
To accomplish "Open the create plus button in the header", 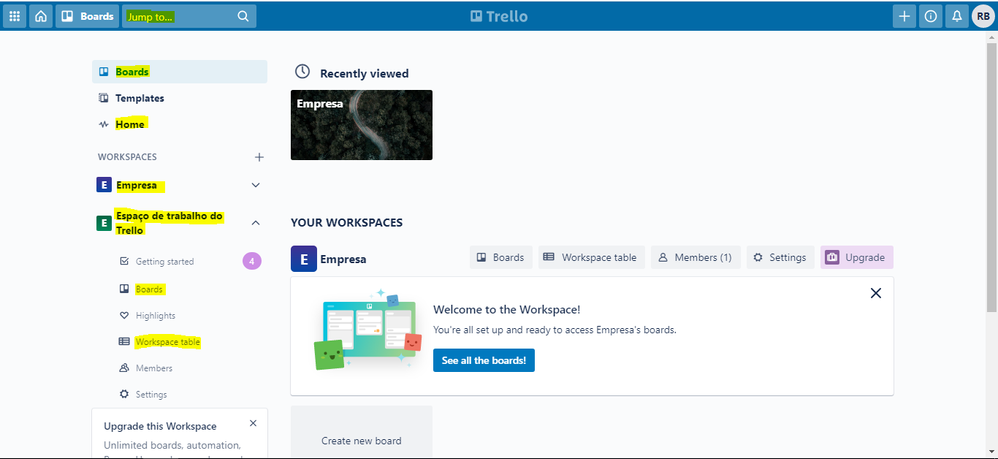I will tap(904, 17).
